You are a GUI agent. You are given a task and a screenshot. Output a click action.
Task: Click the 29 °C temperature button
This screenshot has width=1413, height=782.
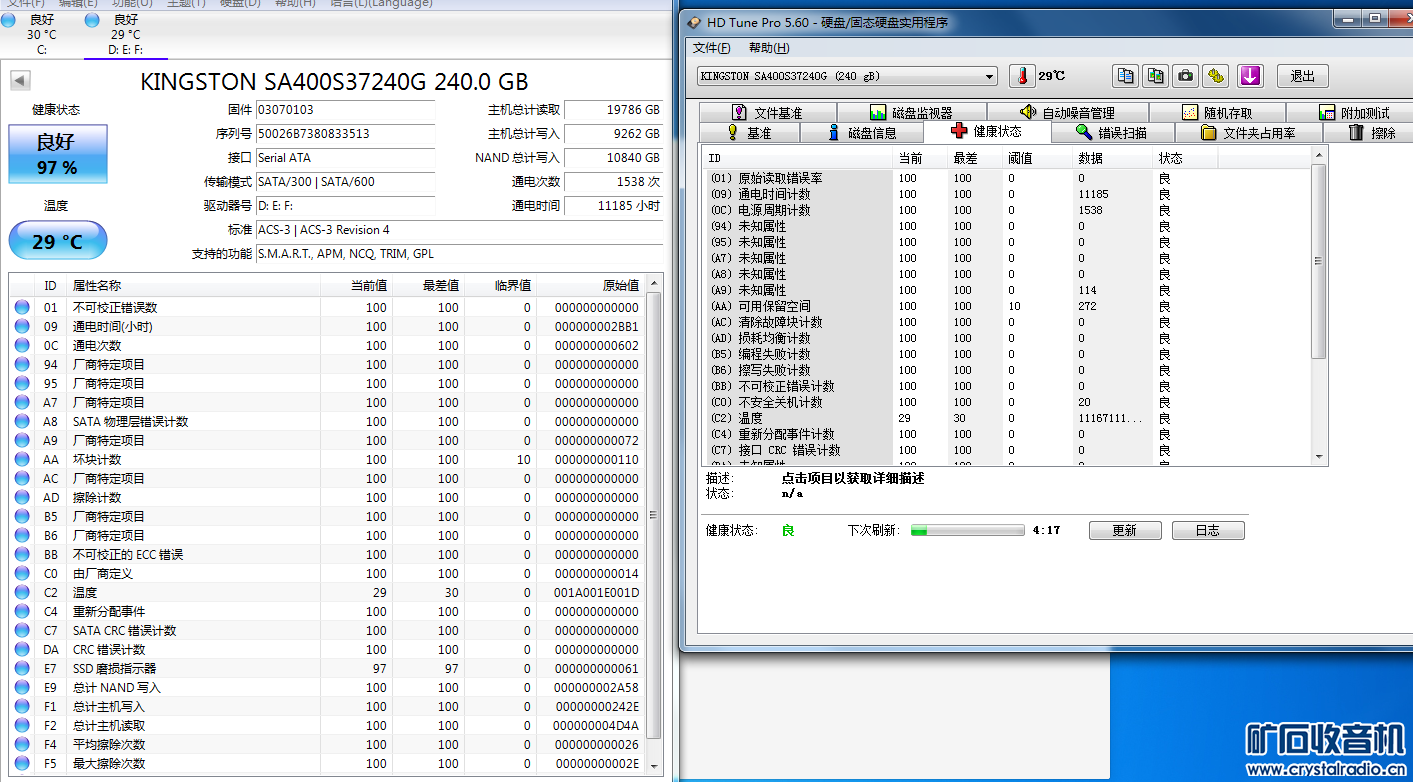click(57, 241)
